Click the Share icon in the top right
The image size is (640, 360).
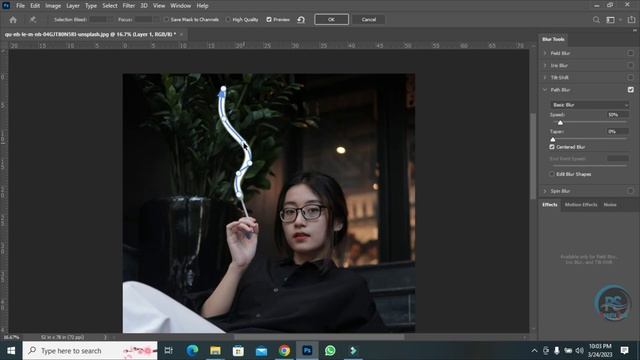631,20
